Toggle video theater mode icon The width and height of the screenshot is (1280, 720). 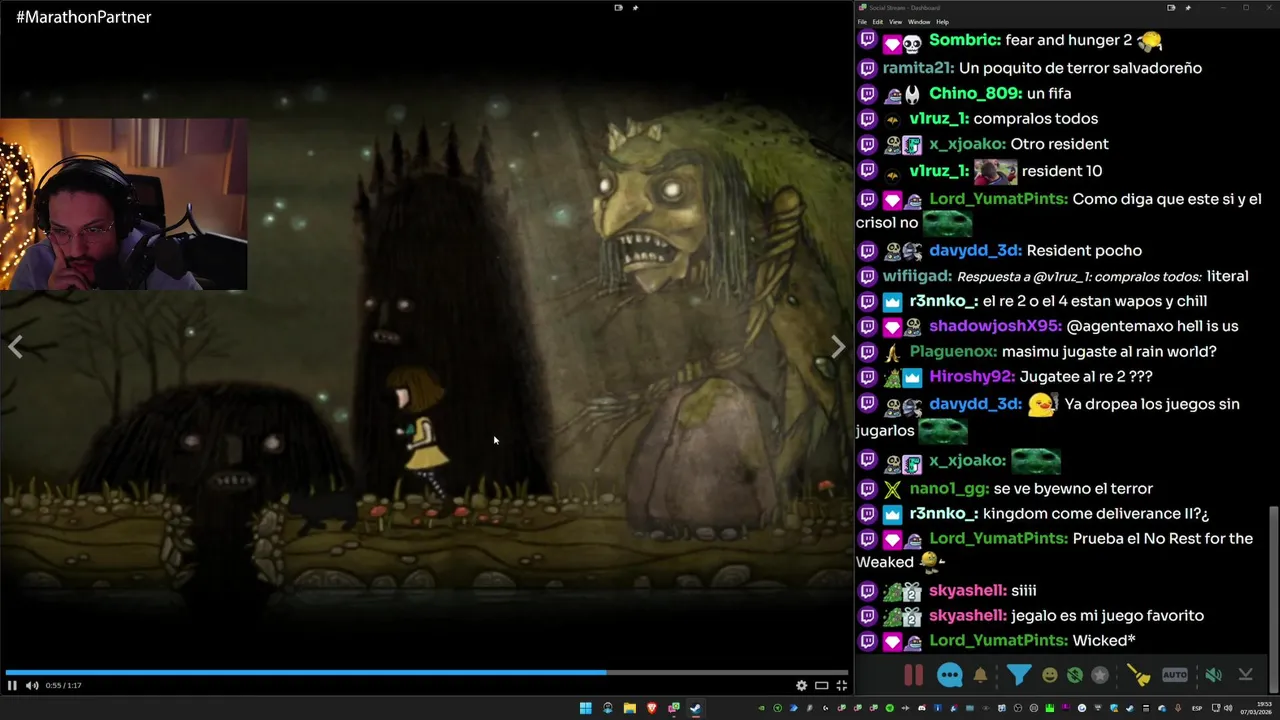click(821, 685)
